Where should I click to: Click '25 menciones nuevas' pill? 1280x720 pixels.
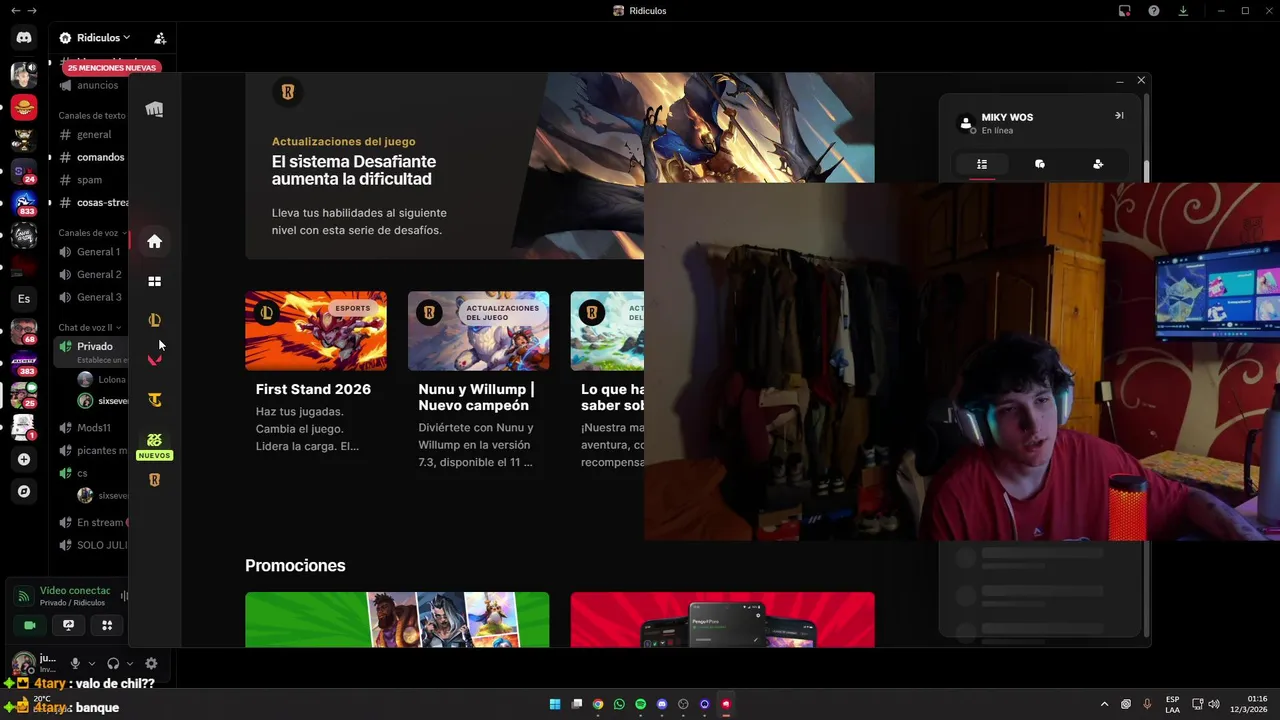(112, 68)
